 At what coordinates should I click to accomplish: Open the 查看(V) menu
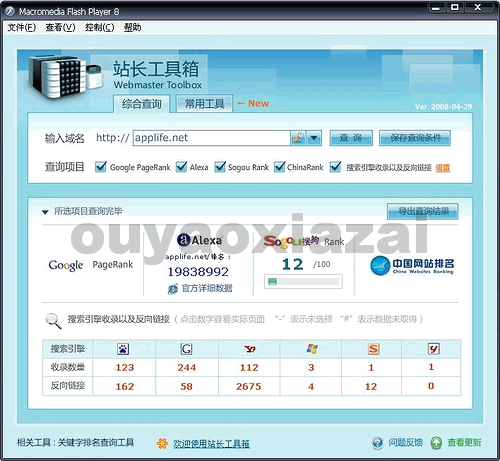[60, 27]
